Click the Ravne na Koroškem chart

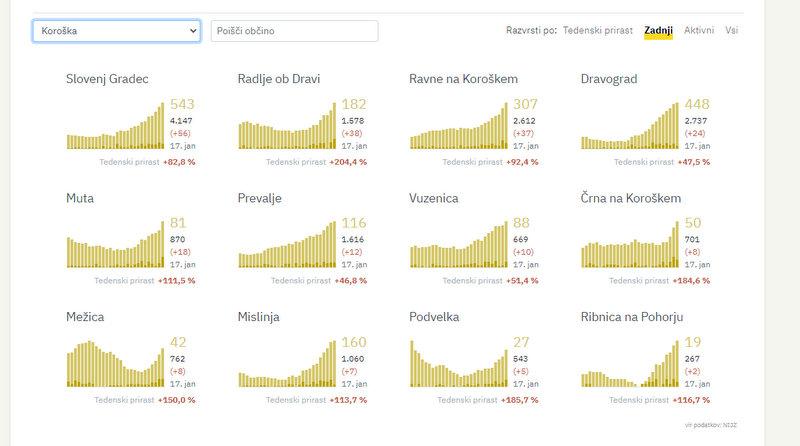459,127
